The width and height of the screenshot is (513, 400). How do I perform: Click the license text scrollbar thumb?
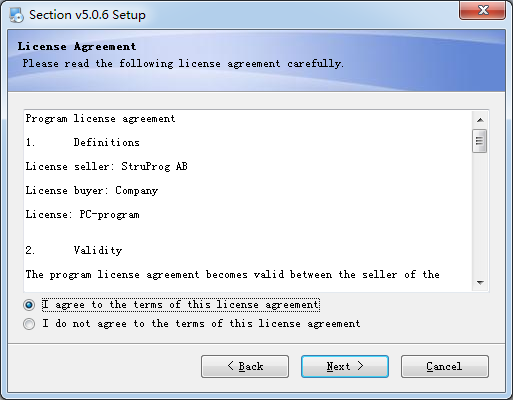tap(480, 141)
